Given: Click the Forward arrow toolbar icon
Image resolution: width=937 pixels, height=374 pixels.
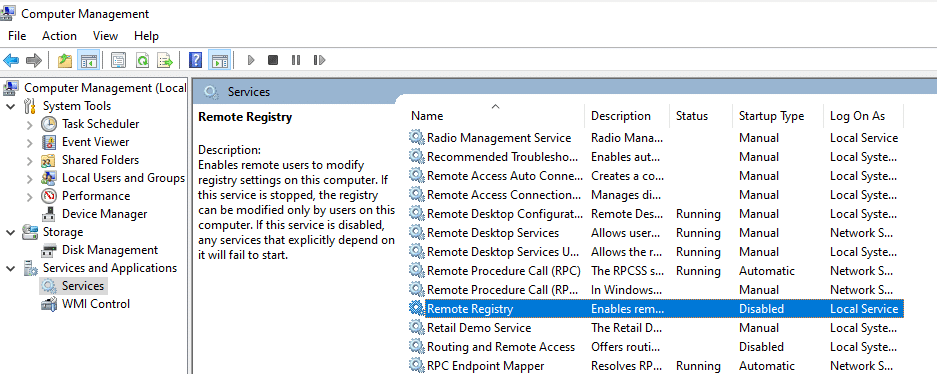Looking at the screenshot, I should point(34,60).
